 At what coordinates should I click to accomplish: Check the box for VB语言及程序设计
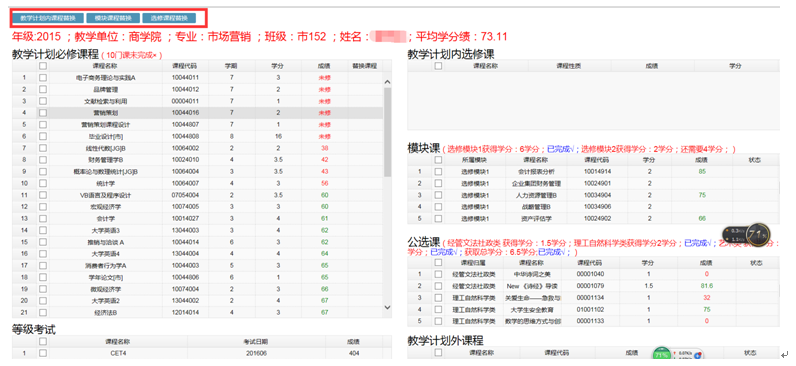click(43, 195)
